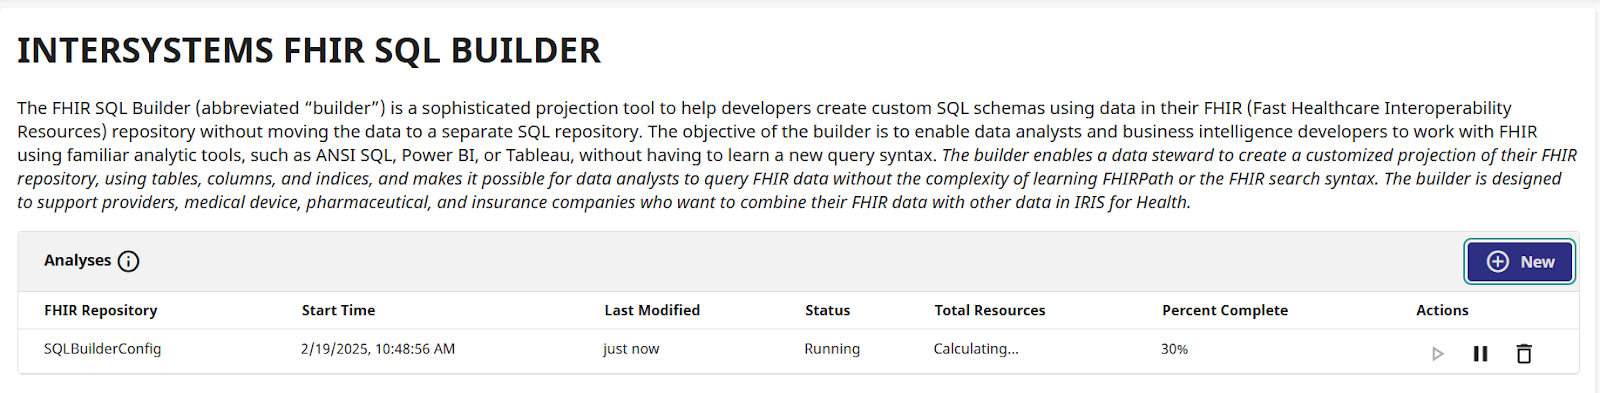Screen dimensions: 1600x393
Task: Sort by FHIR Repository column header
Action: [101, 310]
